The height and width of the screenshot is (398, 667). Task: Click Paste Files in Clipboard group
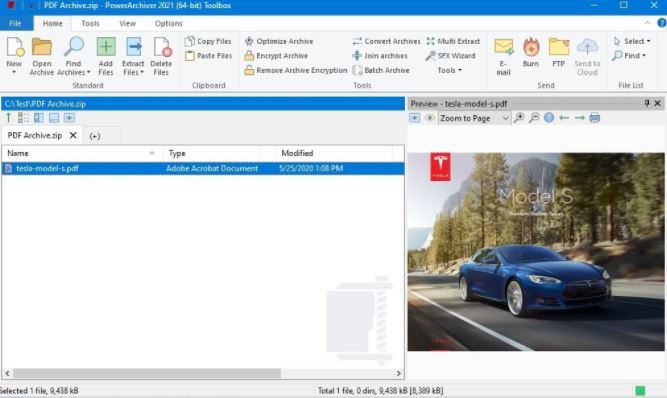pyautogui.click(x=208, y=56)
